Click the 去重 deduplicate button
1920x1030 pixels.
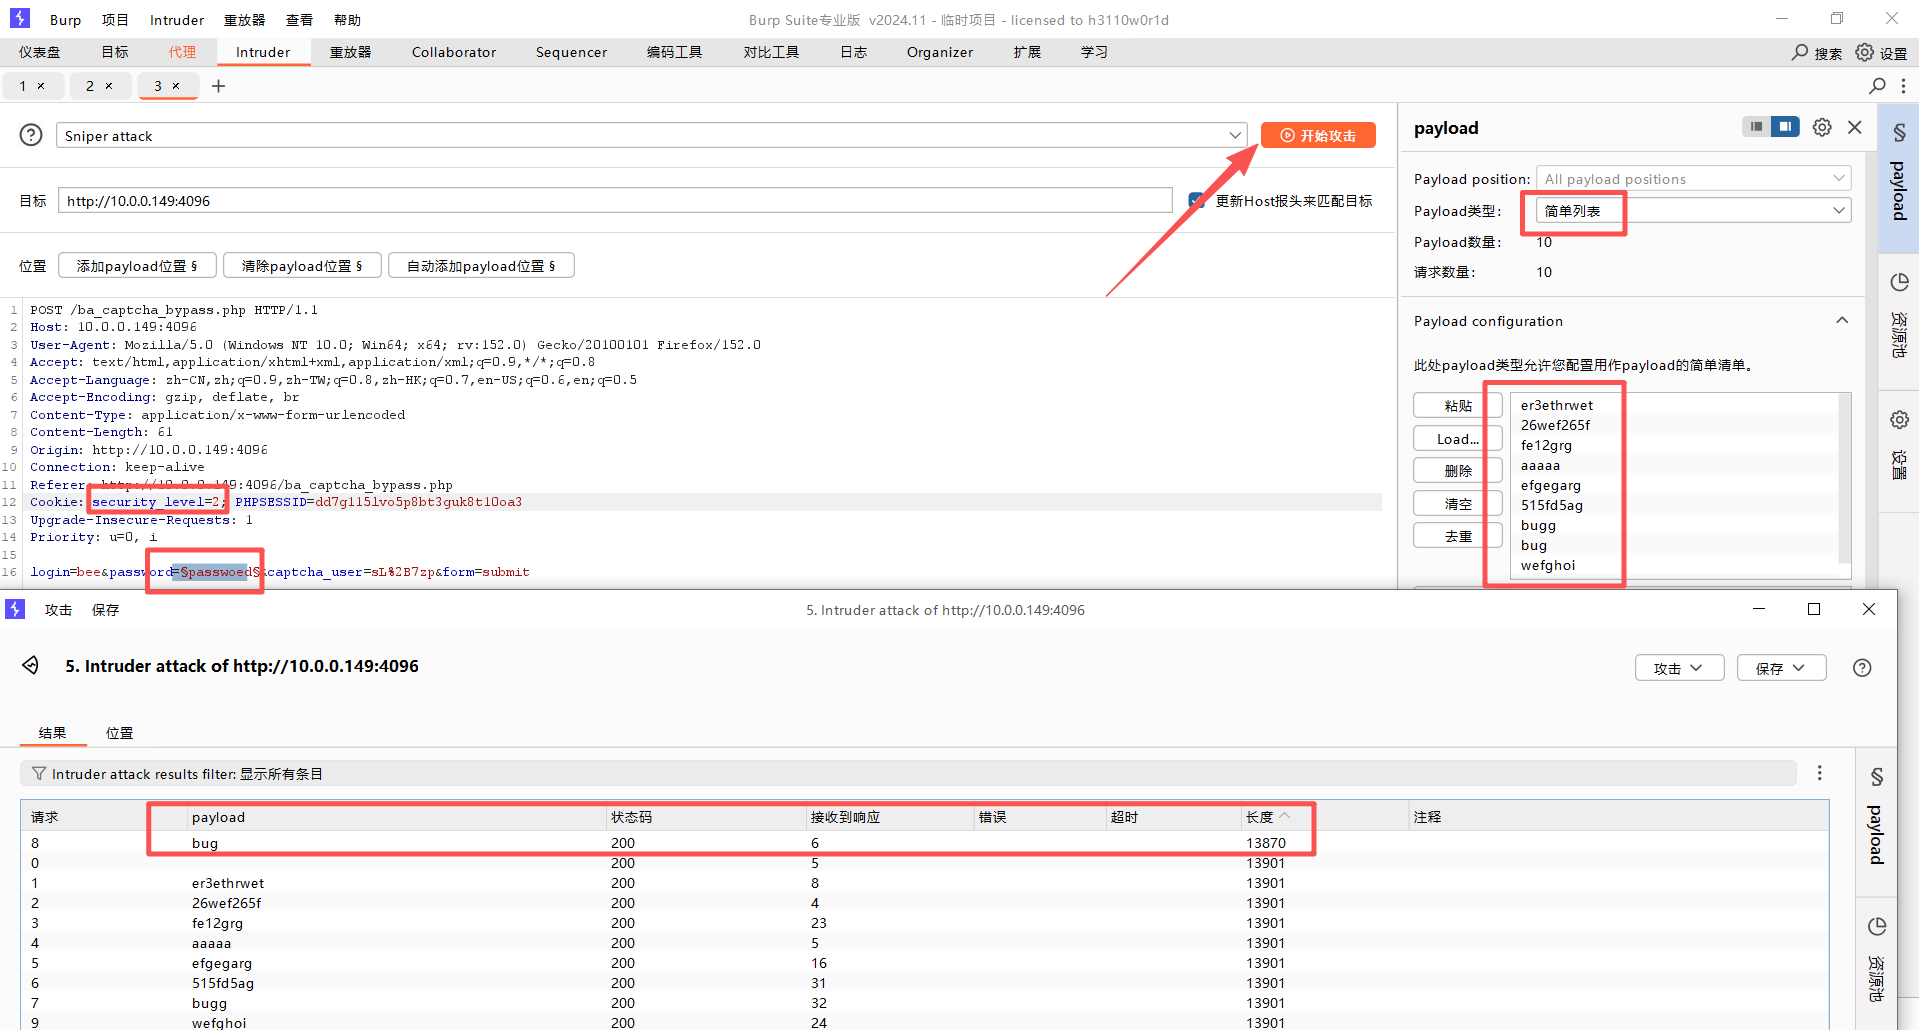1458,535
